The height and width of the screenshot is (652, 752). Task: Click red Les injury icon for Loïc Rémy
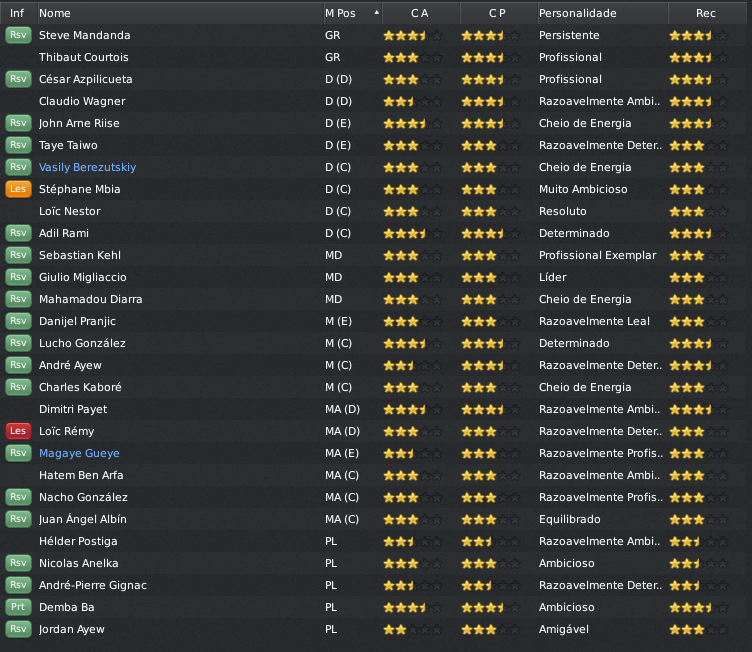[18, 431]
